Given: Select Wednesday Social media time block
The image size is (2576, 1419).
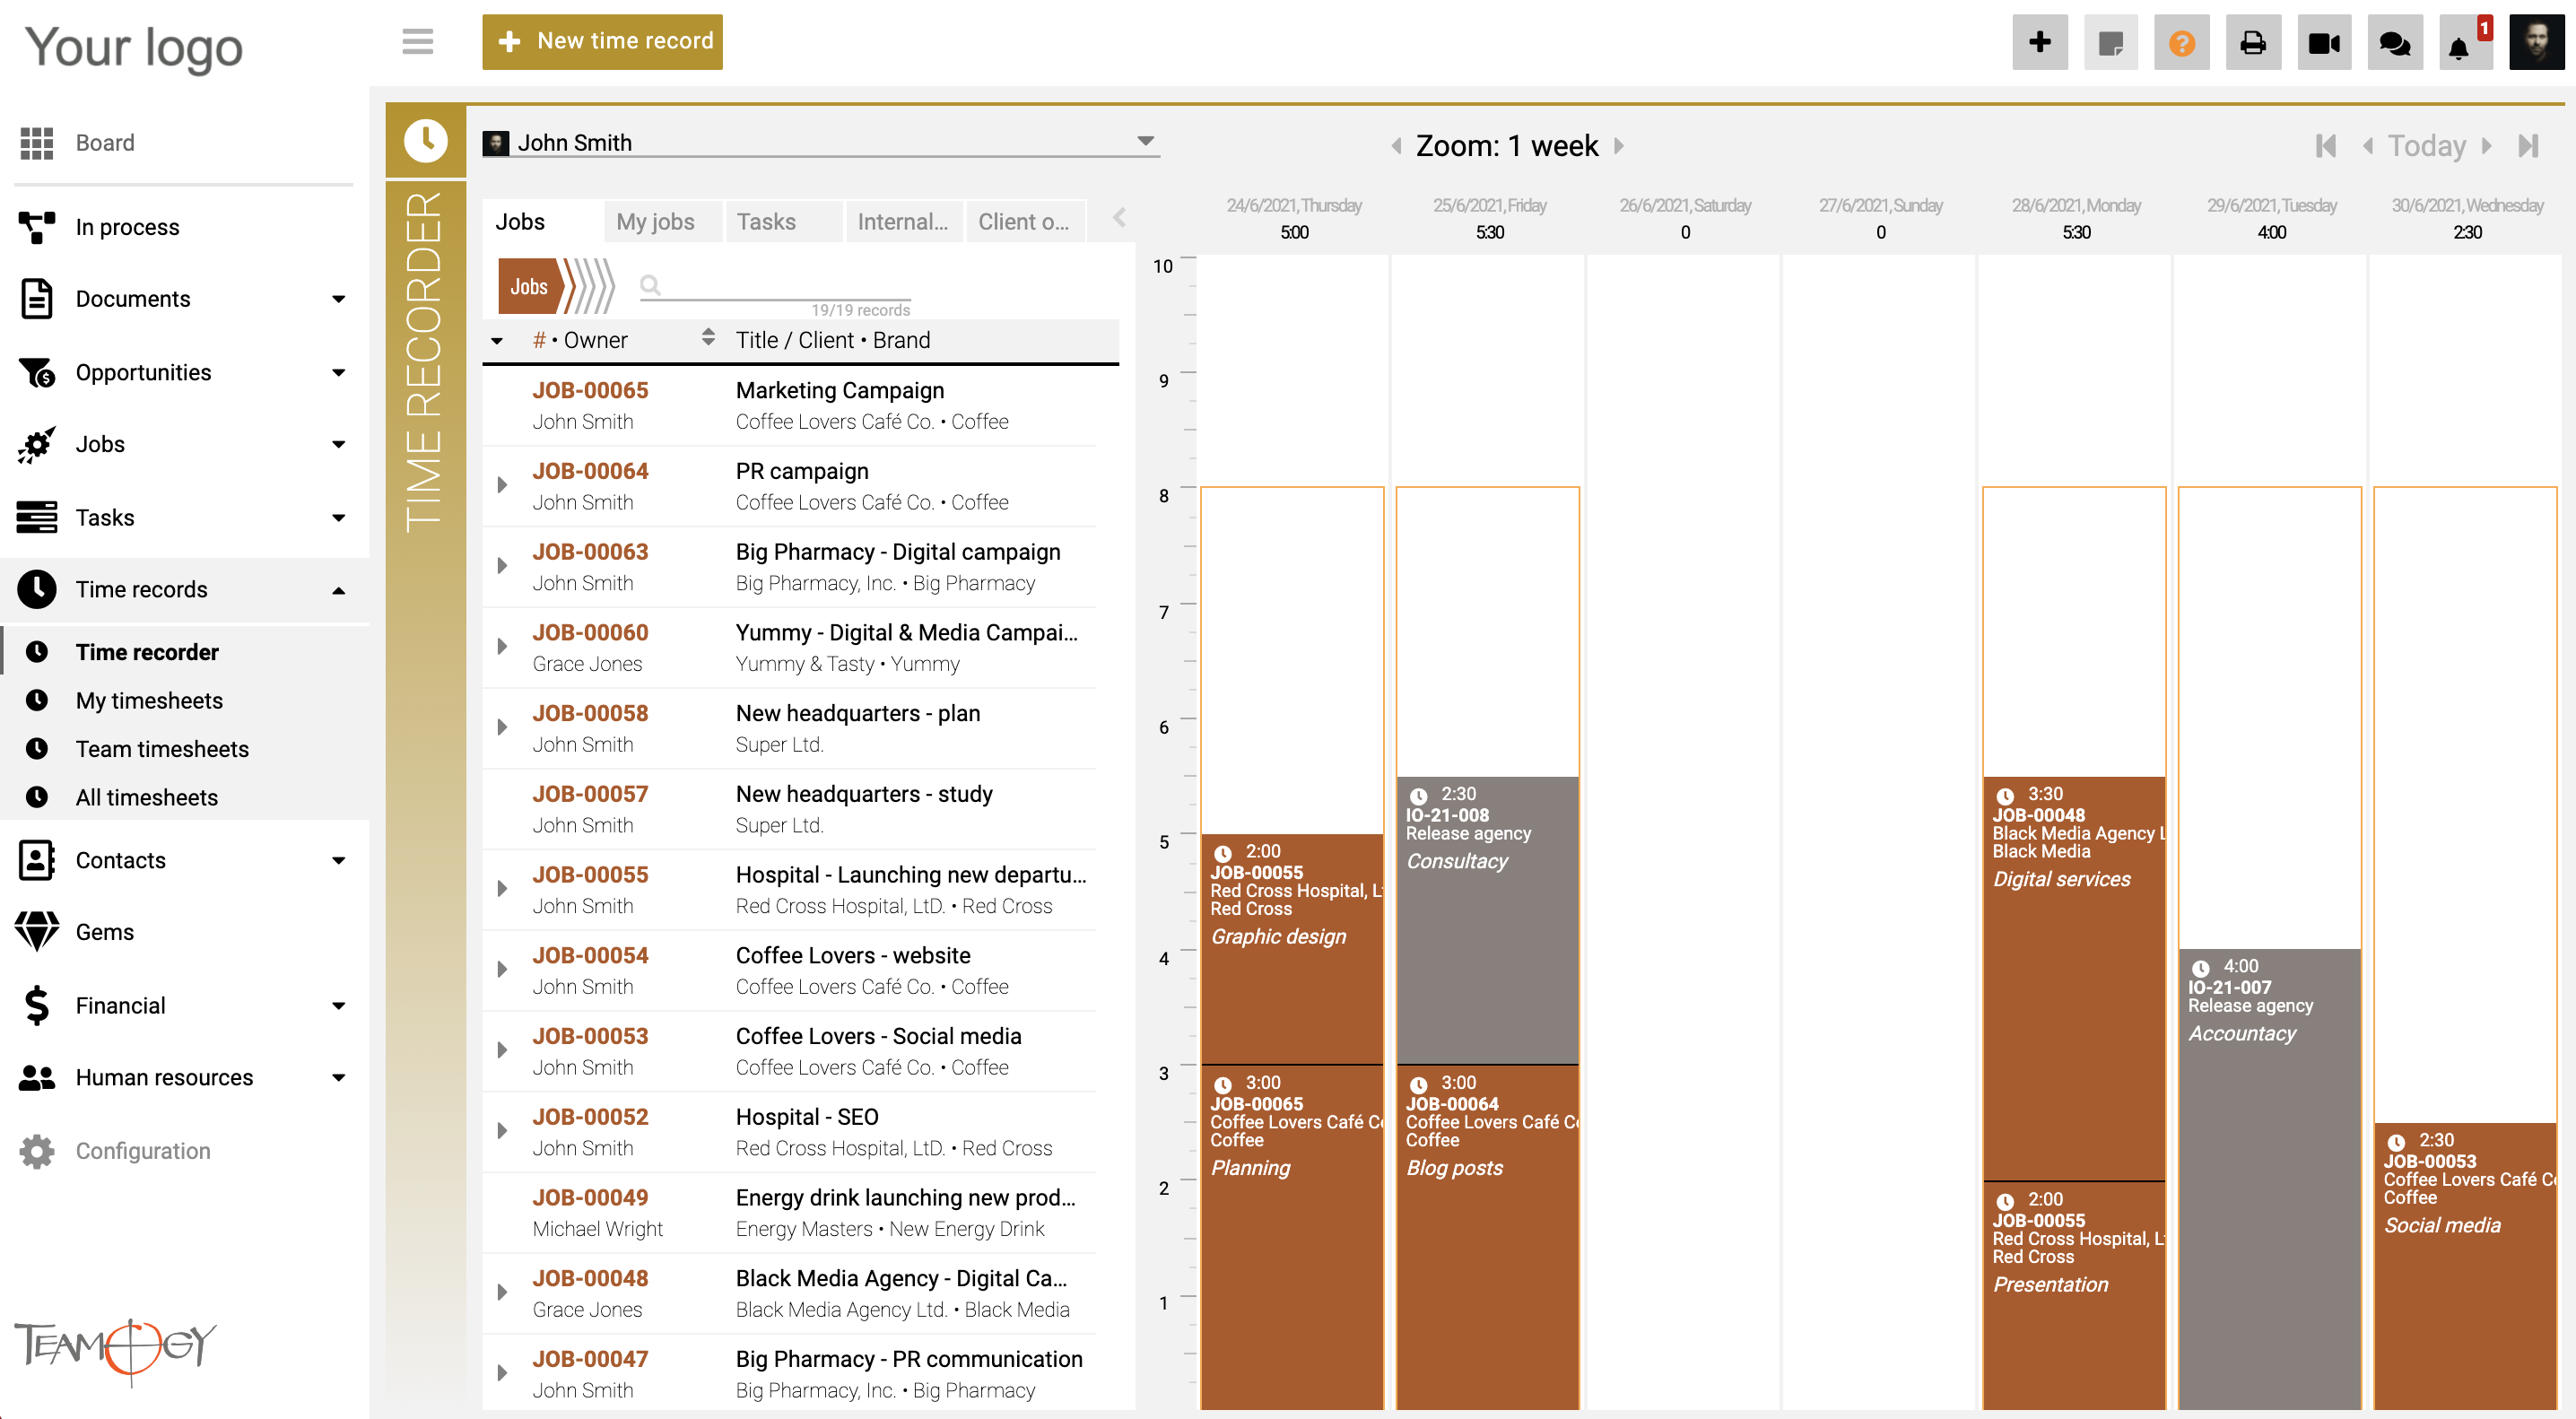Looking at the screenshot, I should click(x=2464, y=1265).
